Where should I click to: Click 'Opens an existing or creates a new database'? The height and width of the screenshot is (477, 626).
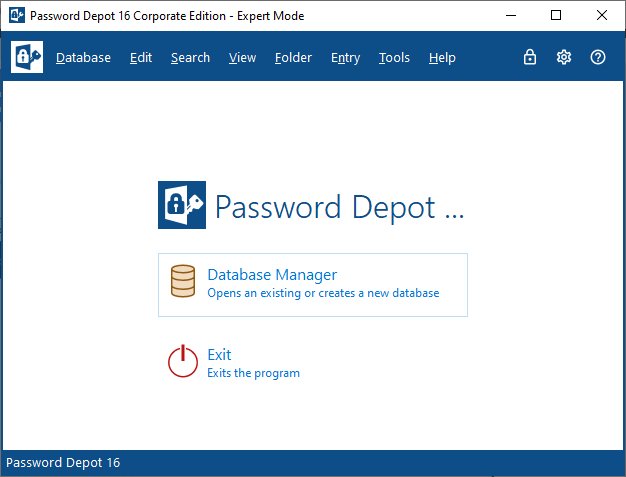tap(323, 293)
